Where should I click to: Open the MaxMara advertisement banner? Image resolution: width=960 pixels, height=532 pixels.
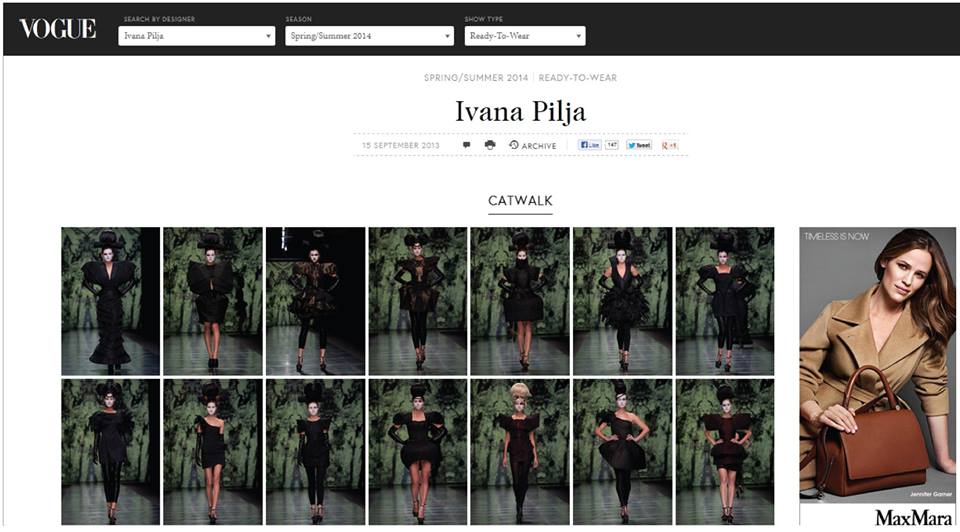point(877,376)
